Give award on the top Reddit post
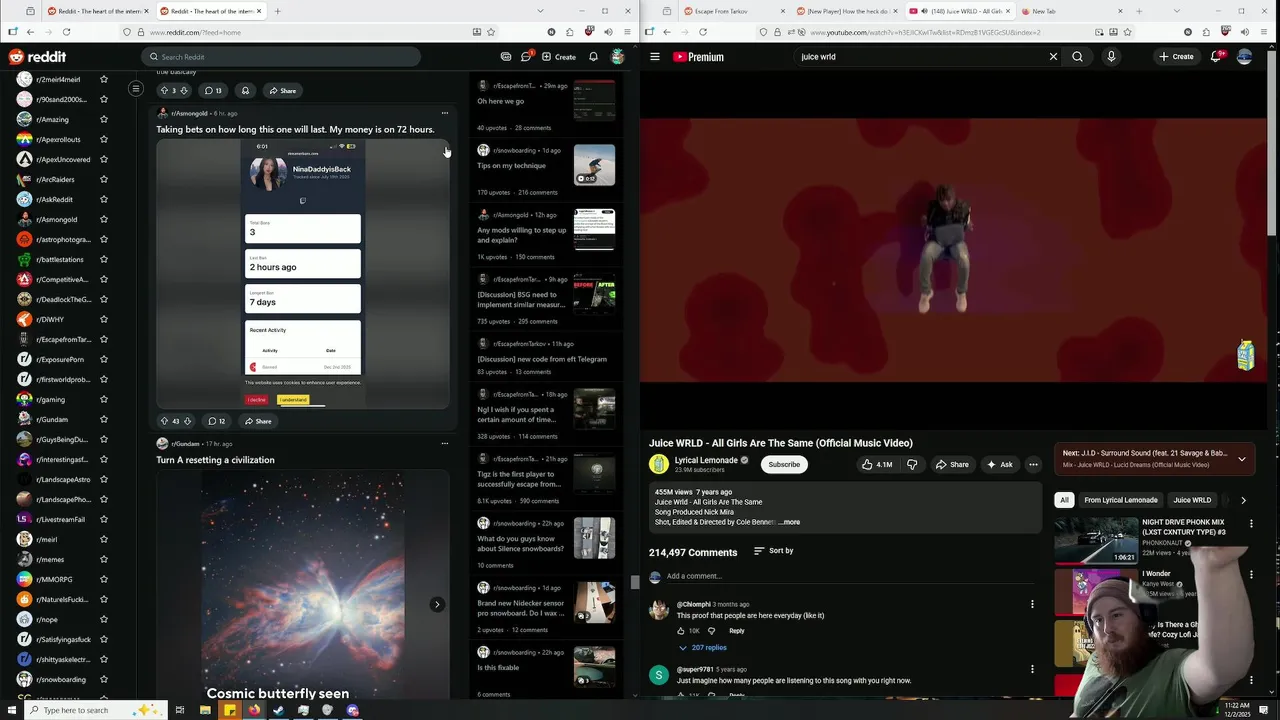This screenshot has height=720, width=1280. click(245, 91)
